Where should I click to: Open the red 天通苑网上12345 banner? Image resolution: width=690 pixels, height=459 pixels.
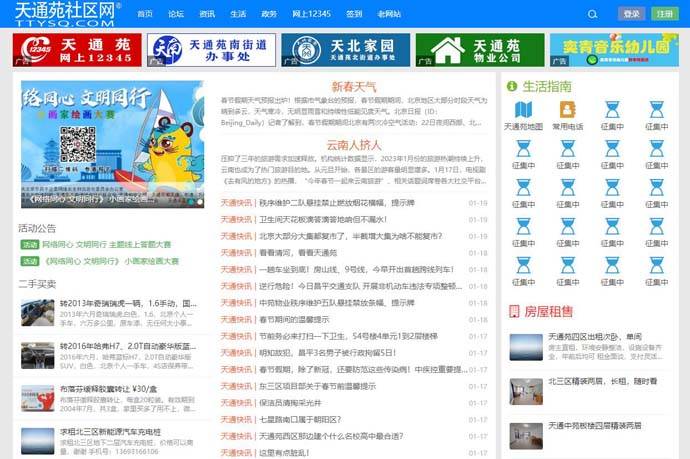point(77,50)
